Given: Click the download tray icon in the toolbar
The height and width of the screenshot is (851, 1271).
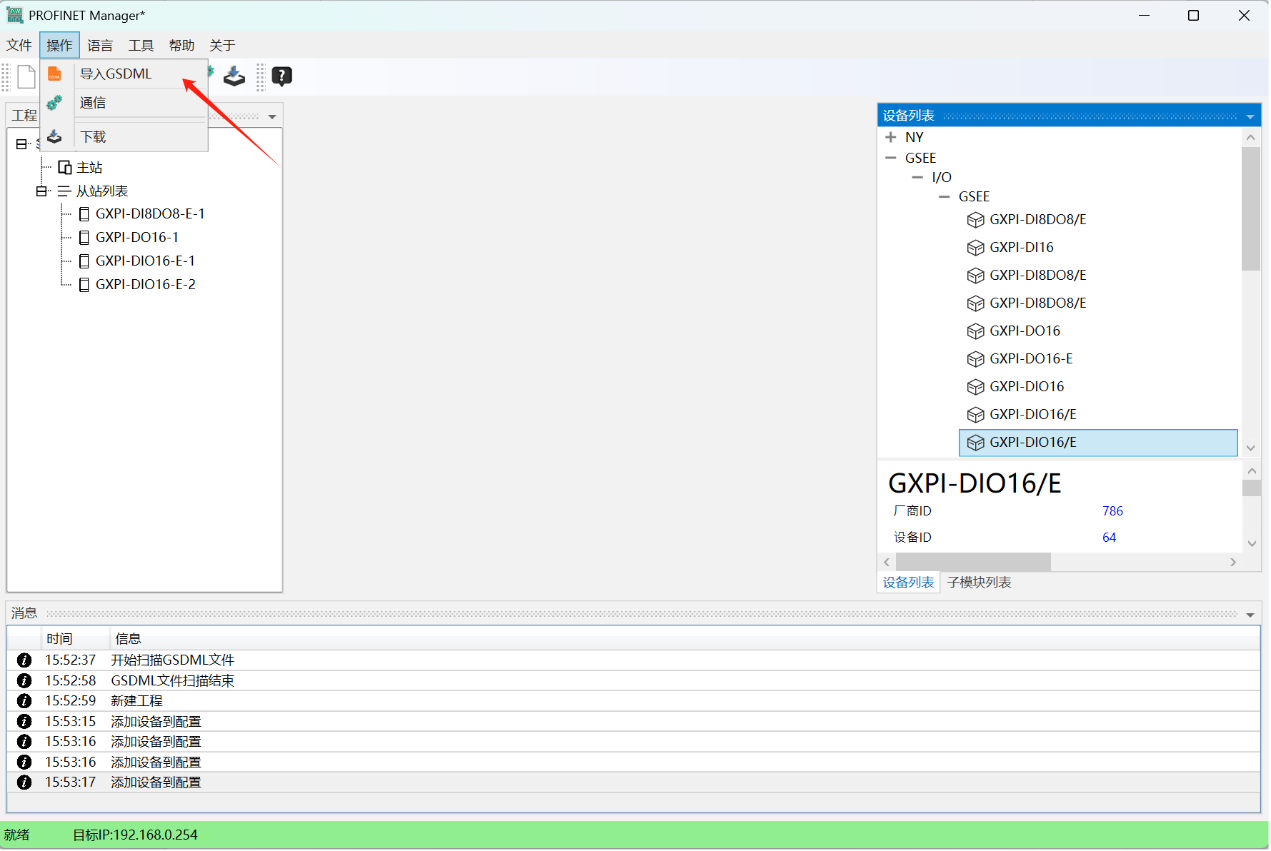Looking at the screenshot, I should (x=234, y=76).
